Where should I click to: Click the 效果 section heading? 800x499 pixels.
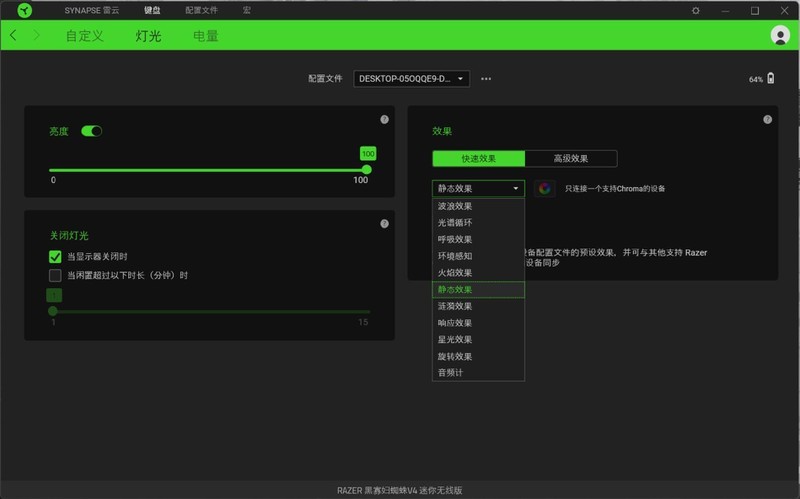pos(442,131)
